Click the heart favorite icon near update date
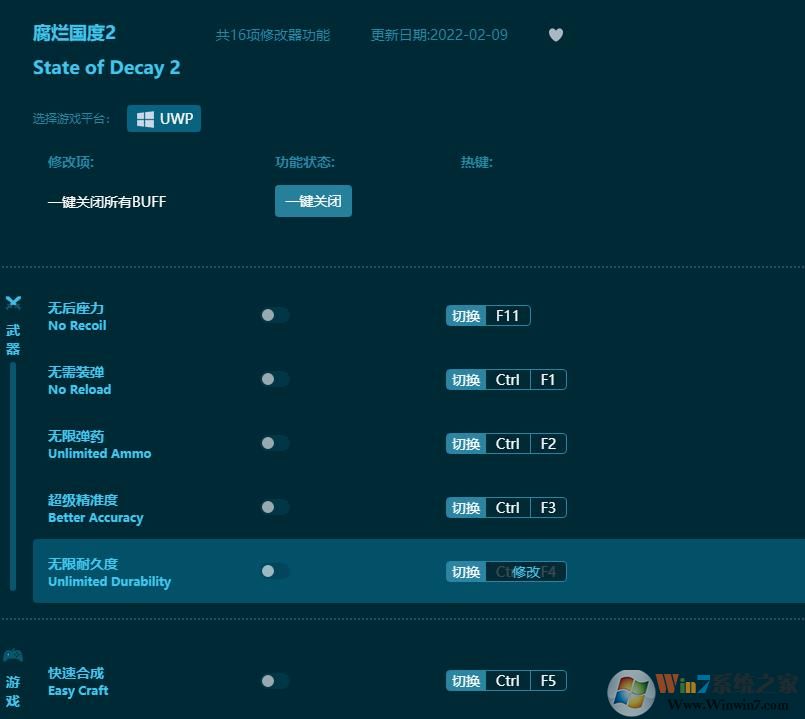This screenshot has height=719, width=805. [556, 34]
